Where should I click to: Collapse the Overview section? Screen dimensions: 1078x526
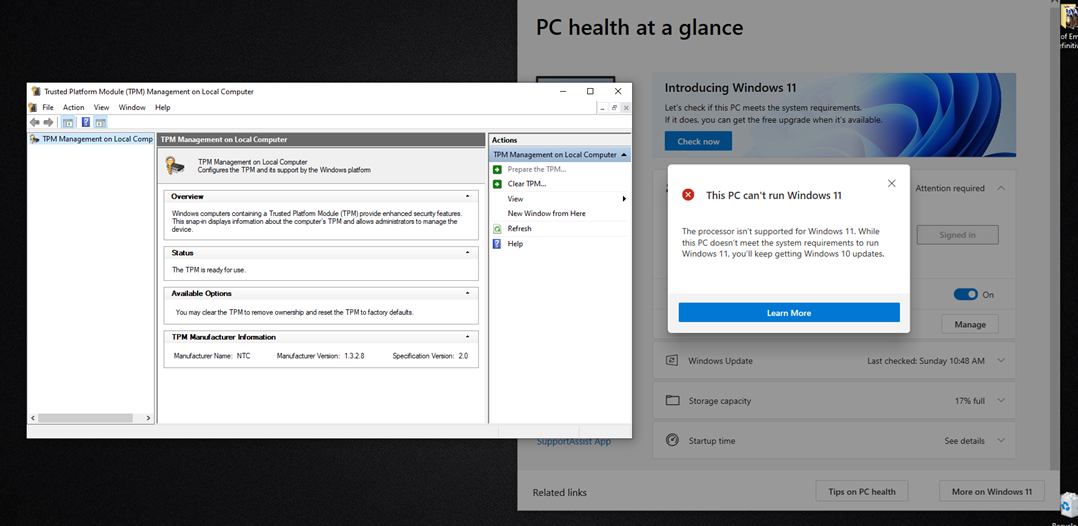tap(468, 197)
